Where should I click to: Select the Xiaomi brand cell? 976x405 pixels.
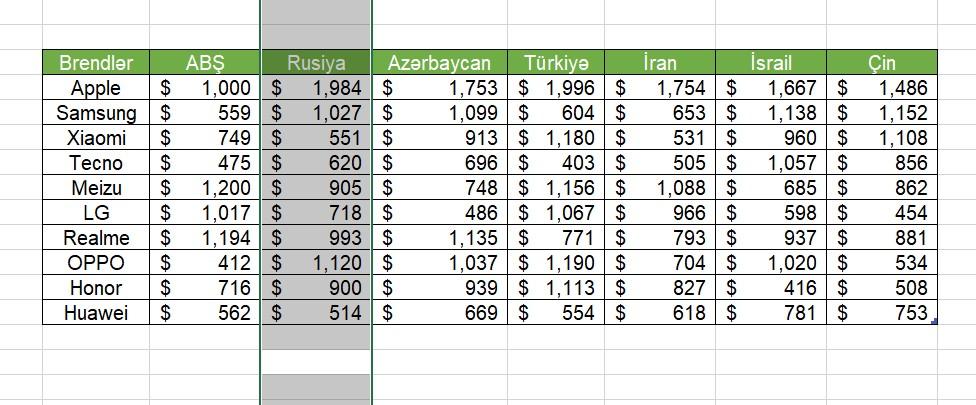[96, 137]
